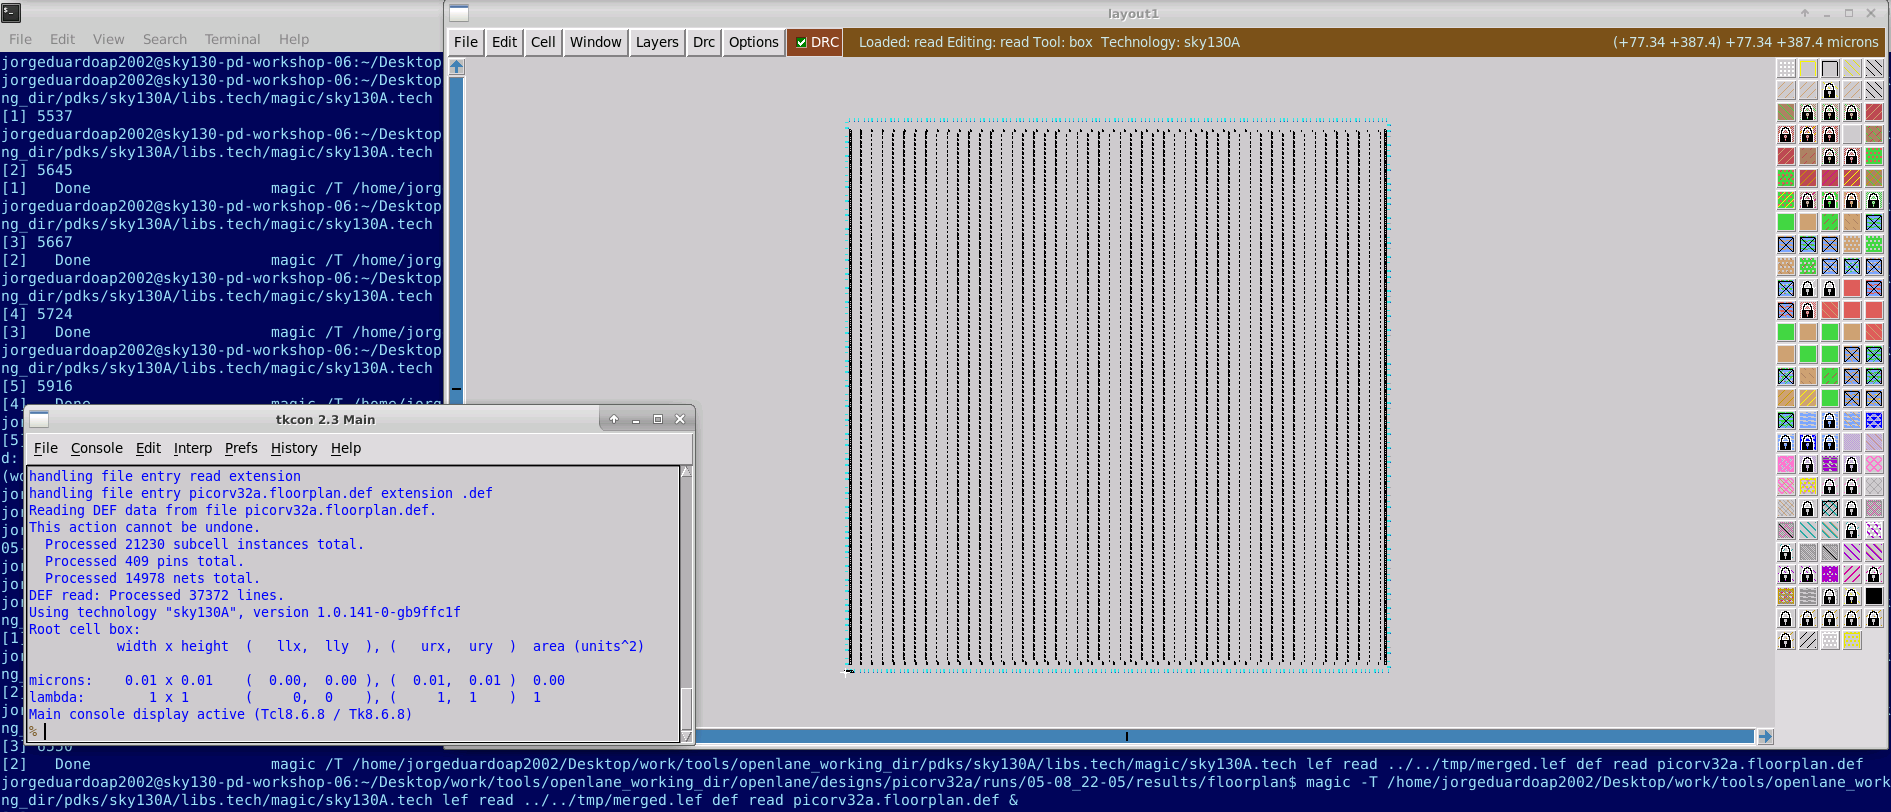Viewport: 1891px width, 812px height.
Task: Select the solid purple swatch with white dots
Action: 1830,574
